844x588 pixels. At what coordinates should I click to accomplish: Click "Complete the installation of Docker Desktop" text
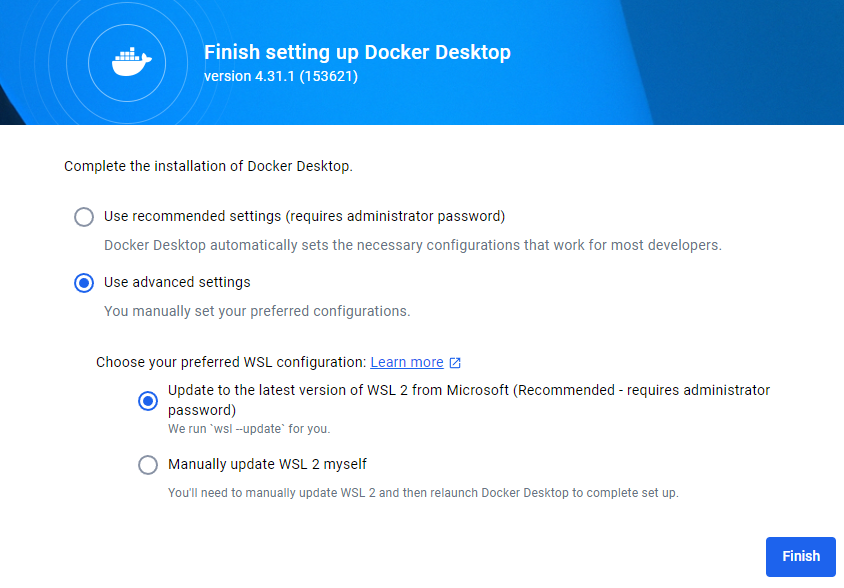pyautogui.click(x=208, y=166)
